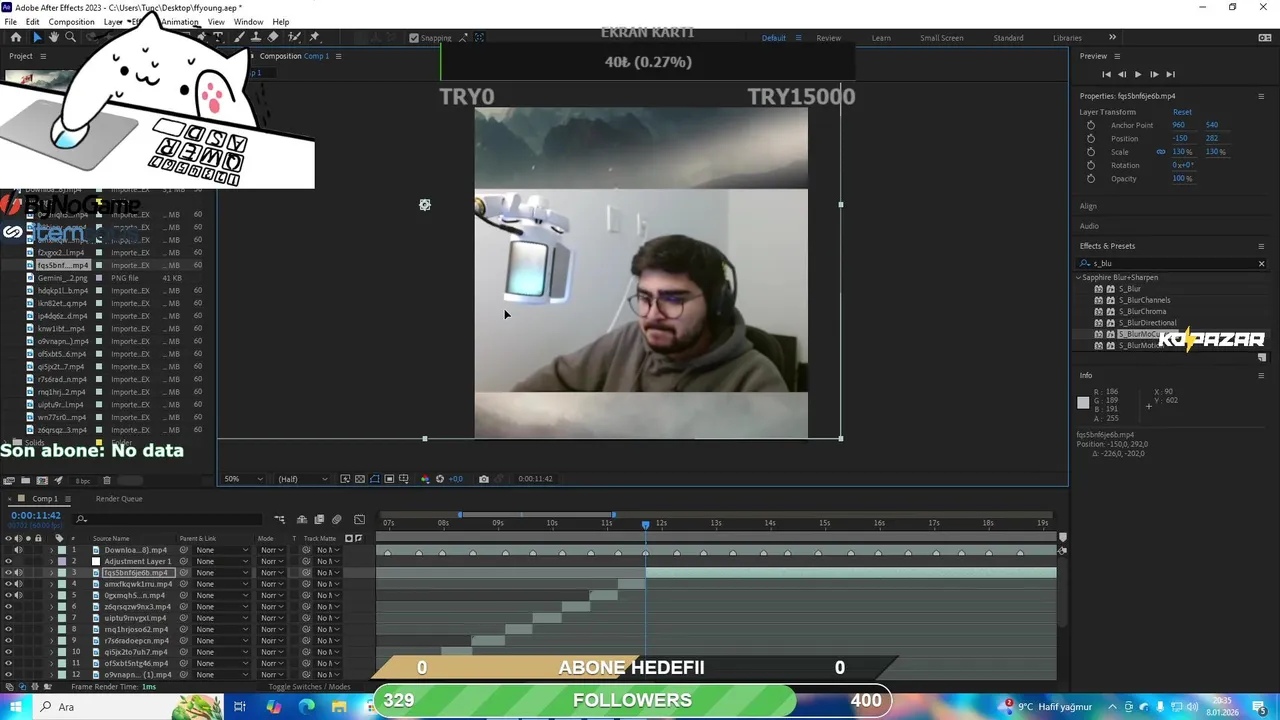Select the Zoom magnifier tool

coord(70,37)
